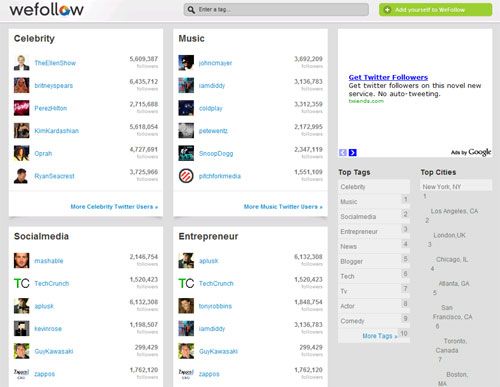
Task: Select Atlanta, GA city
Action: pyautogui.click(x=454, y=284)
